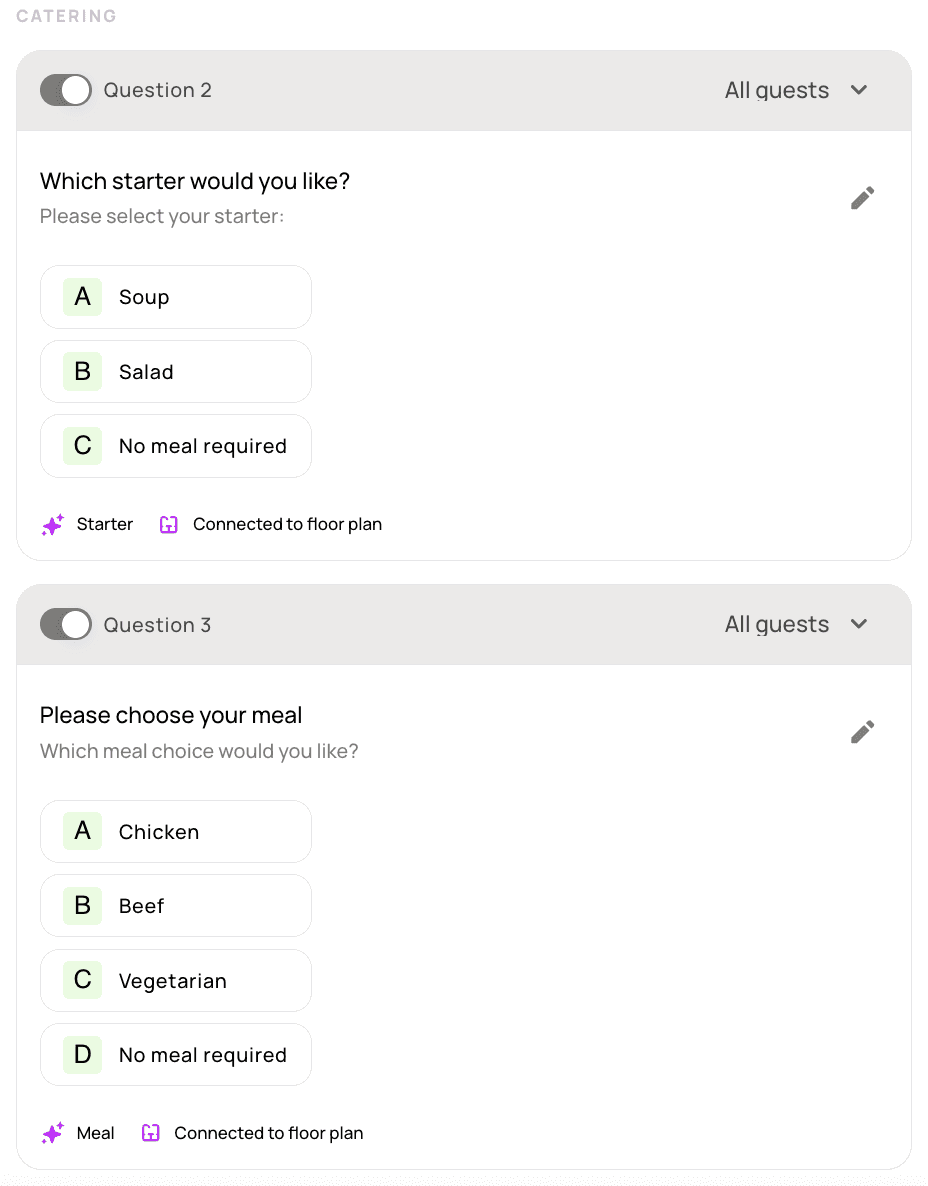Click floor plan icon under meal question

[150, 1133]
